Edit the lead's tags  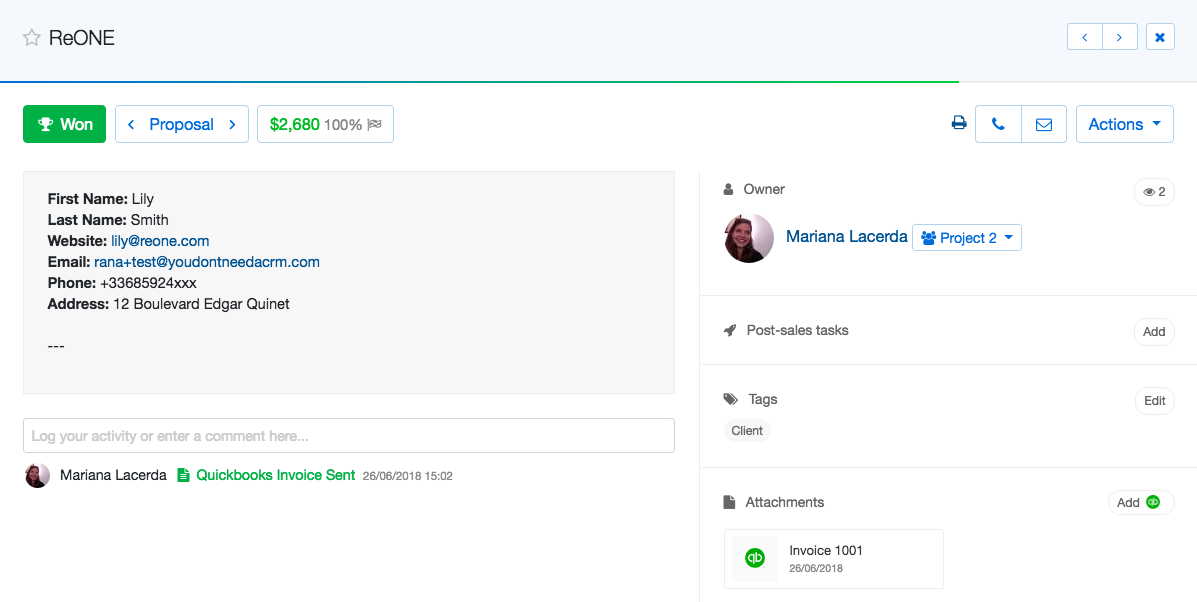tap(1154, 401)
